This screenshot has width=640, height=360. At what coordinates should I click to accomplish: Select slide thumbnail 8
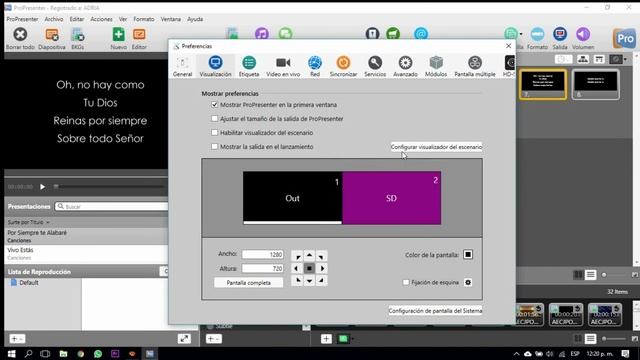coord(596,84)
